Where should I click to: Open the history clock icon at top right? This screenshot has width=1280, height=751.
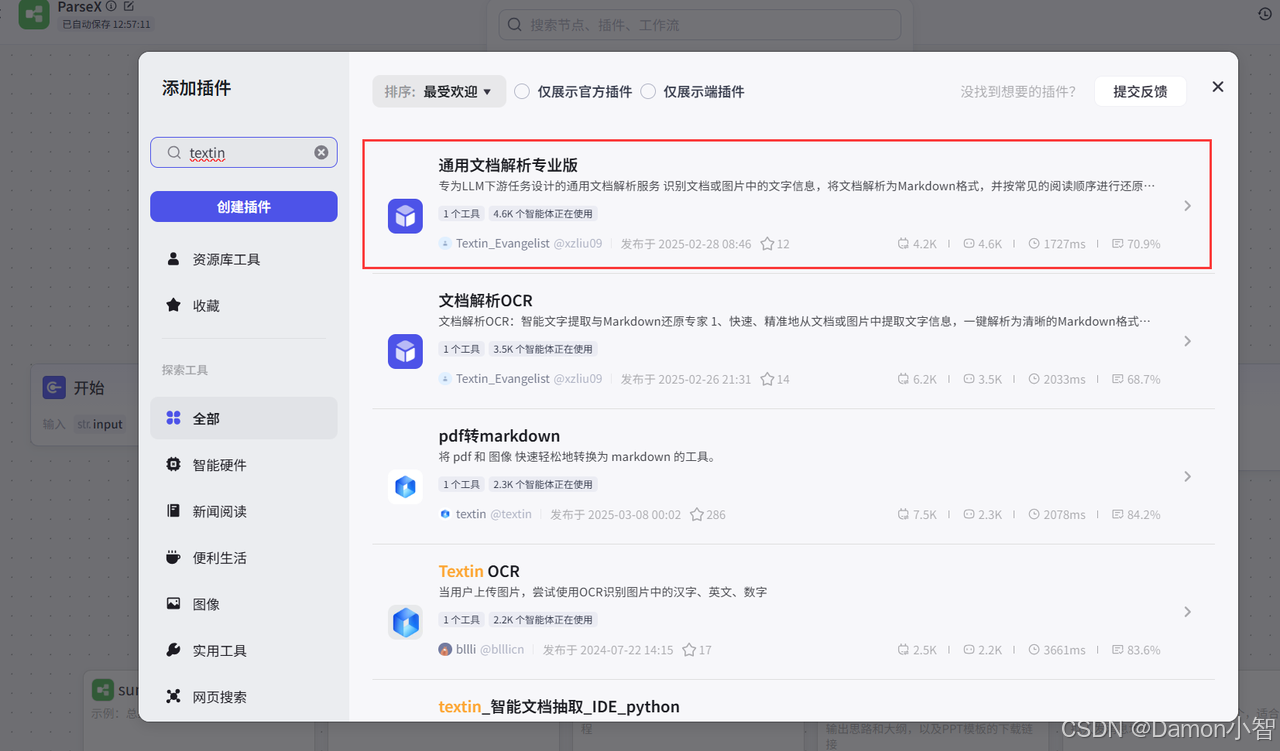coord(1264,14)
